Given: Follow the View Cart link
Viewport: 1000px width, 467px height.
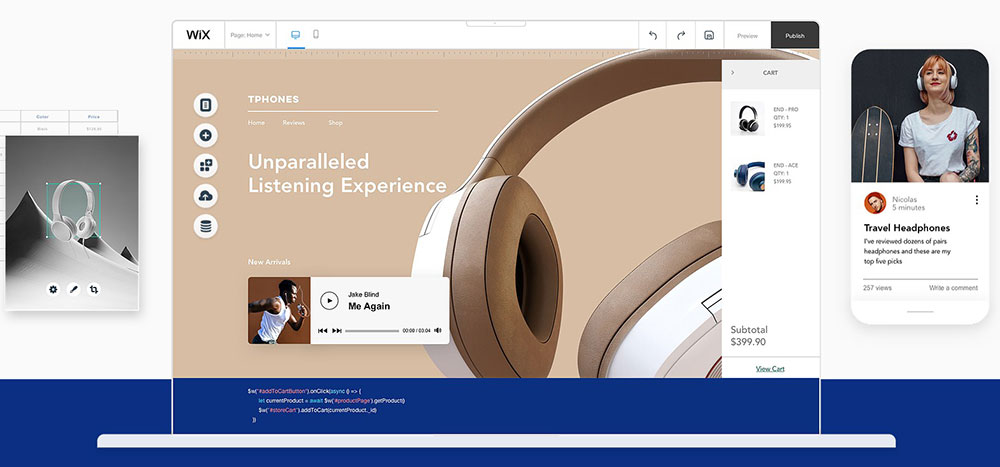Looking at the screenshot, I should click(770, 369).
